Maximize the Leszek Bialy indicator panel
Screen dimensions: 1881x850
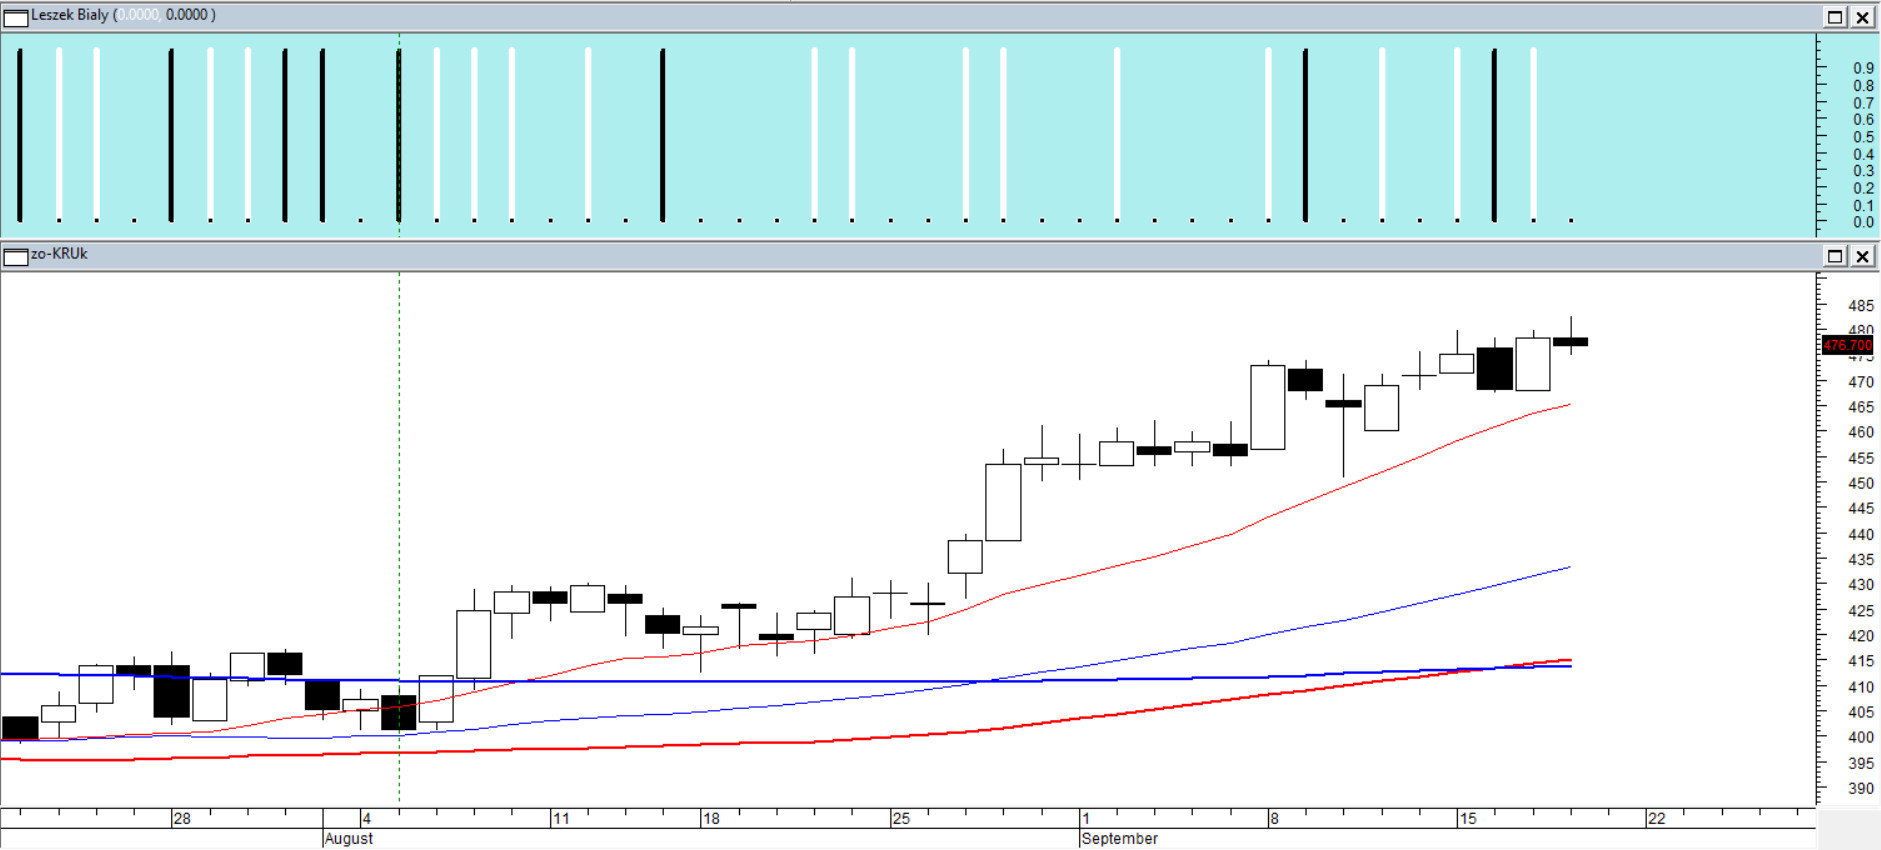pyautogui.click(x=1835, y=17)
